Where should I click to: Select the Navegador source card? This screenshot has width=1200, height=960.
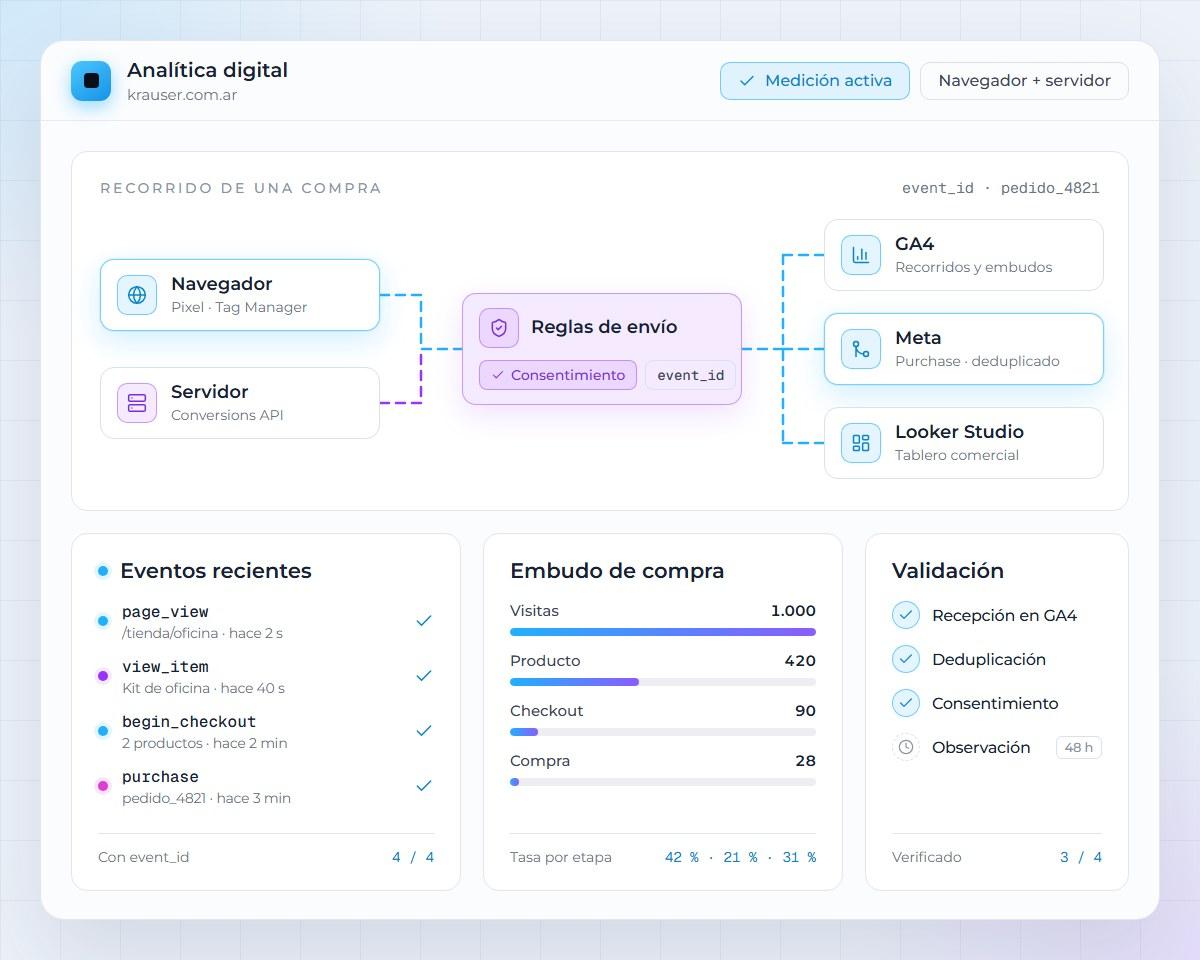(240, 295)
